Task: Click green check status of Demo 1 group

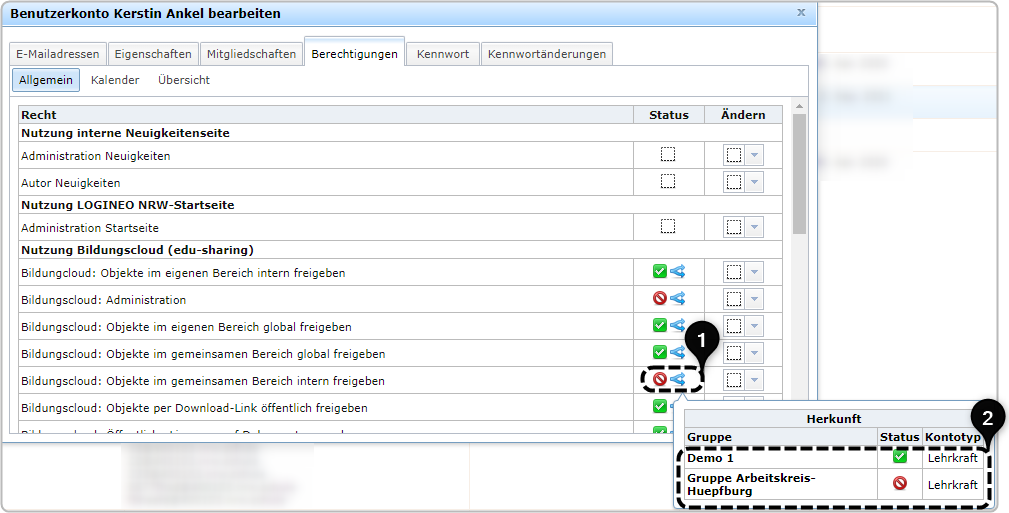Action: 899,457
